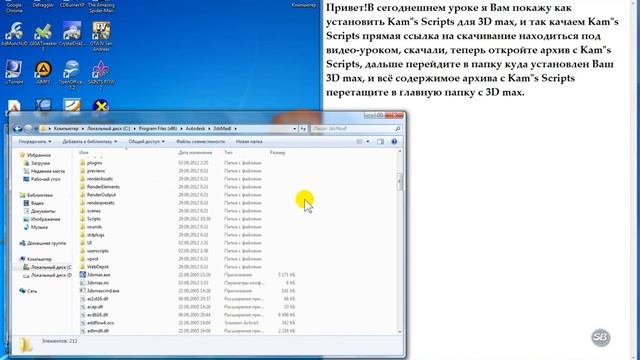Click the scrollbar down arrow in file list
This screenshot has width=640, height=360.
[x=400, y=332]
